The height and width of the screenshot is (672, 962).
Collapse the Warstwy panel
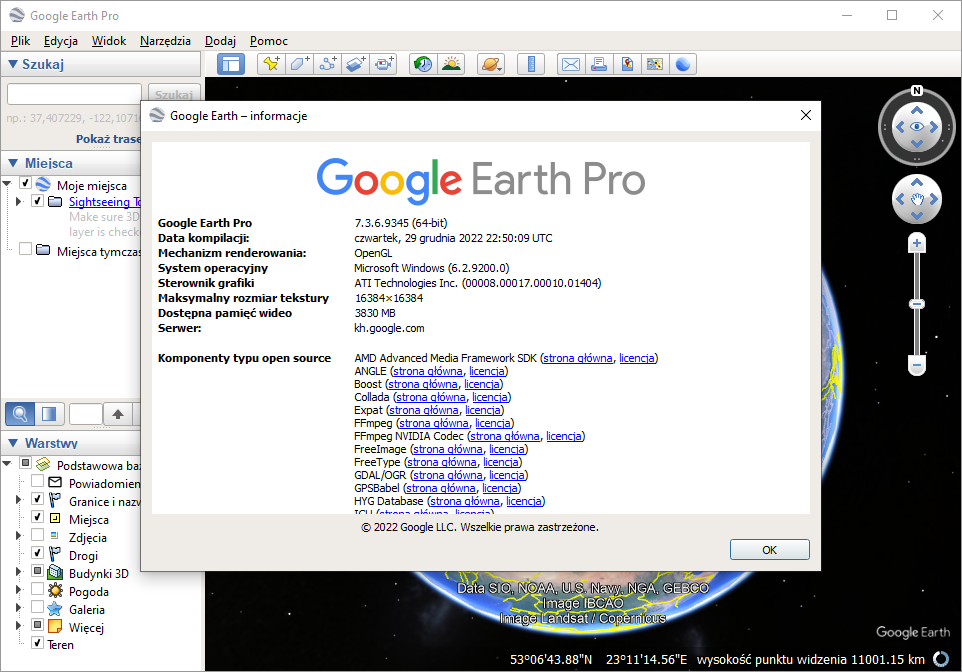[x=12, y=443]
